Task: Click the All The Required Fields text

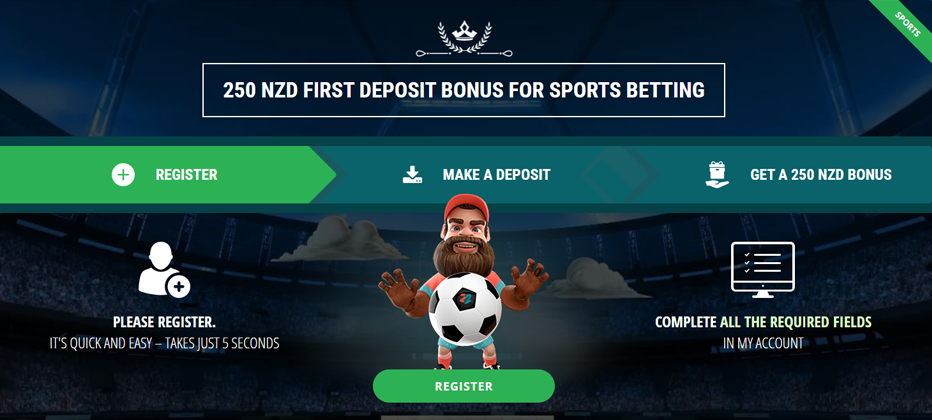Action: point(795,322)
